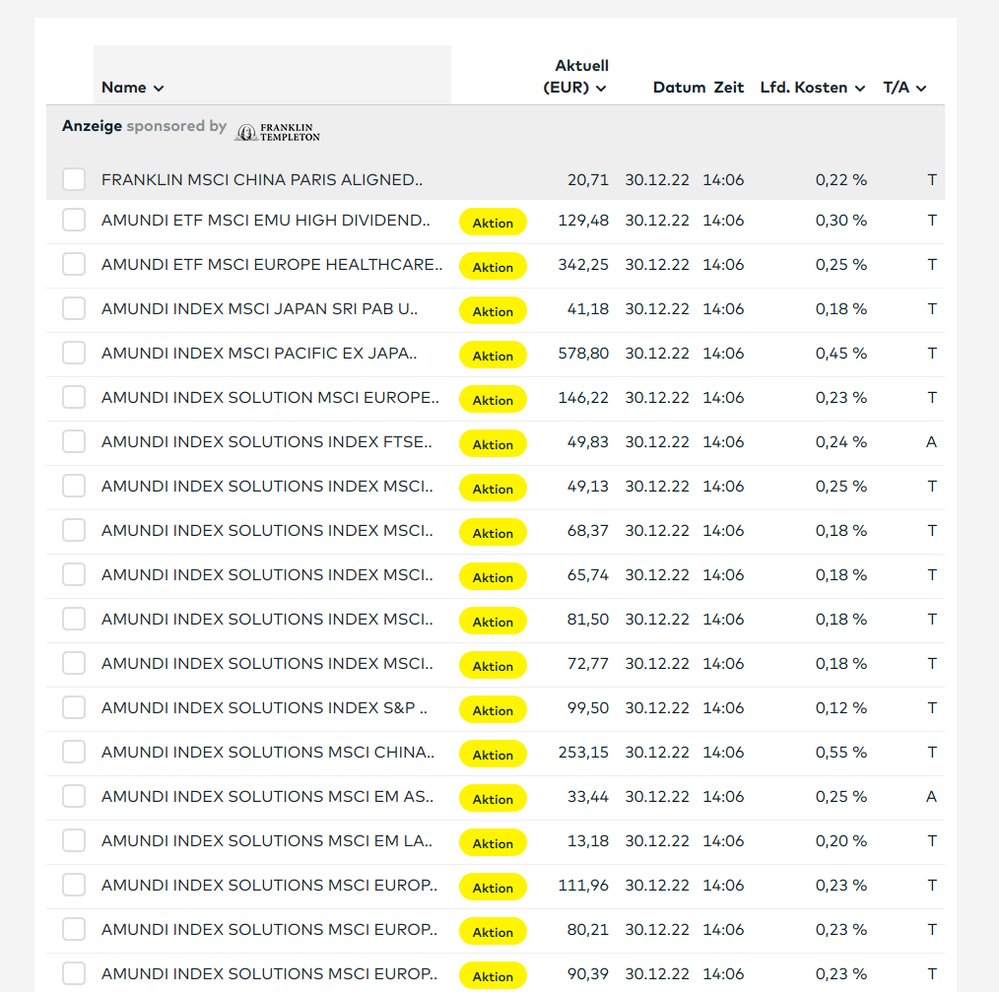Click Aktion badge in the INDEX S&P row
The image size is (999, 992).
(x=493, y=710)
